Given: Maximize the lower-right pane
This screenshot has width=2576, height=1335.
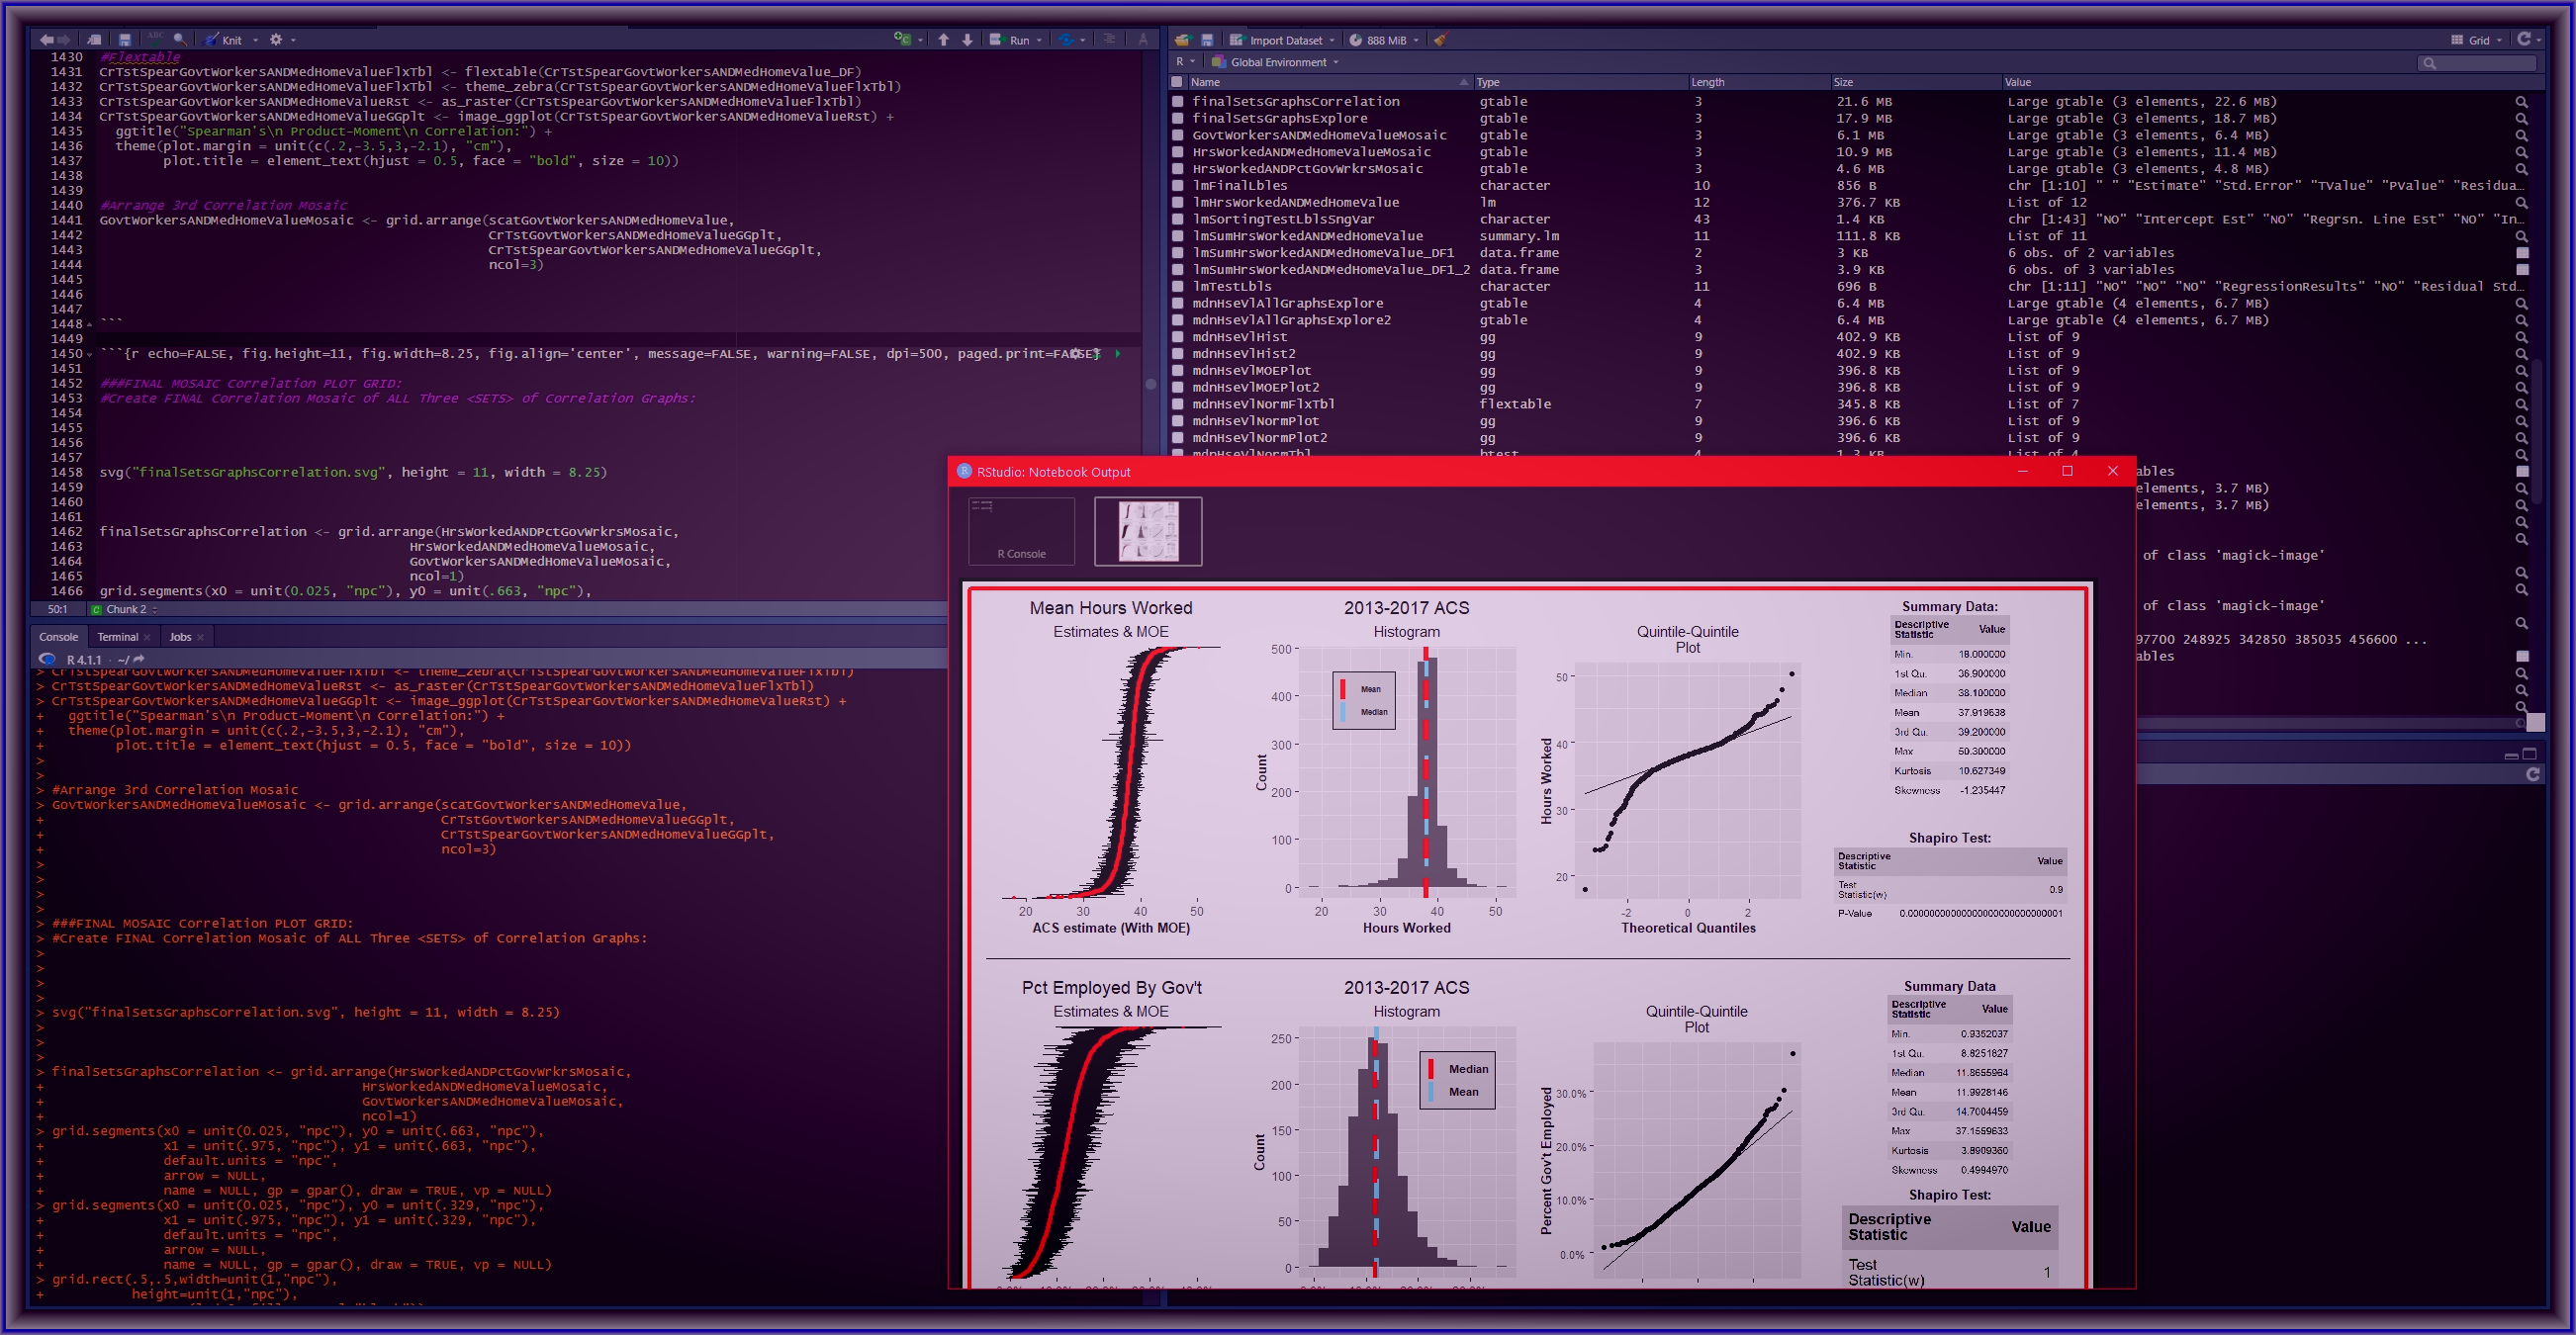Looking at the screenshot, I should pos(2530,754).
